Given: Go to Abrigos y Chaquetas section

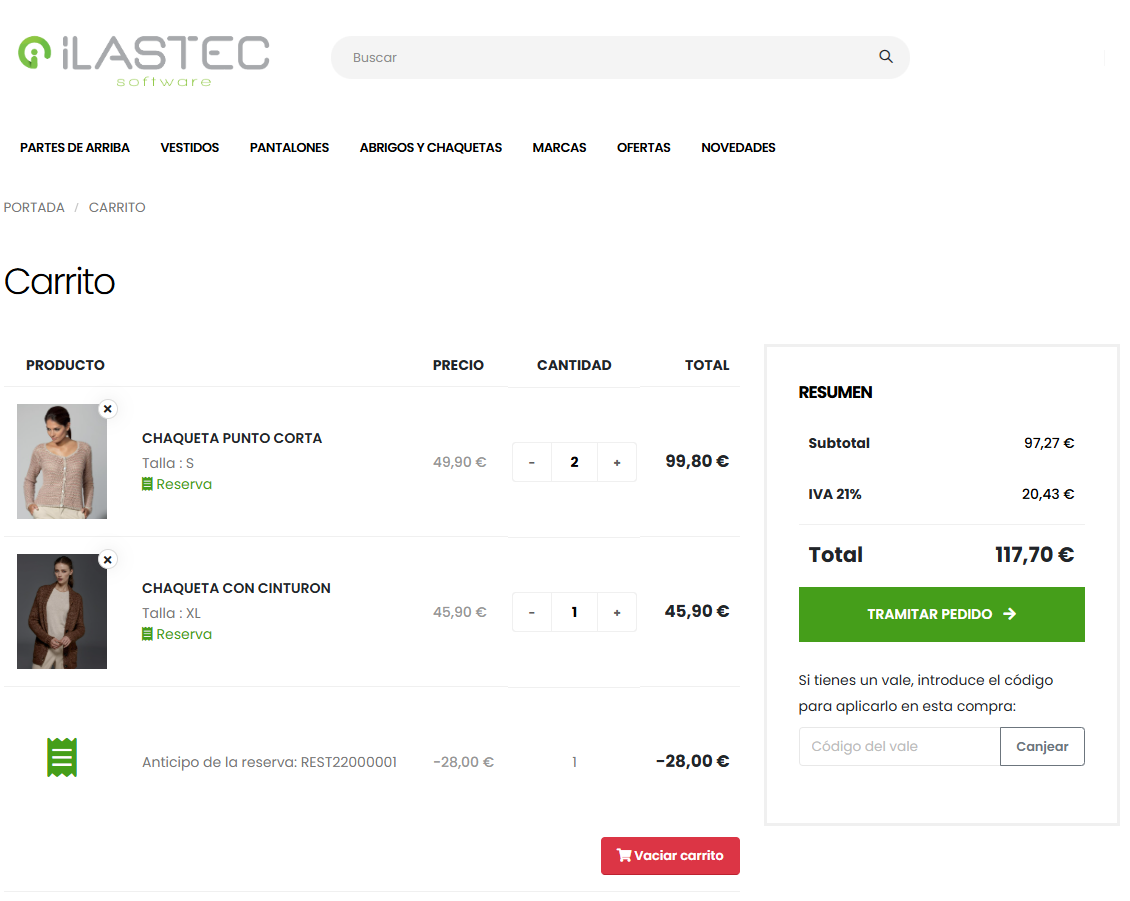Looking at the screenshot, I should pos(431,147).
